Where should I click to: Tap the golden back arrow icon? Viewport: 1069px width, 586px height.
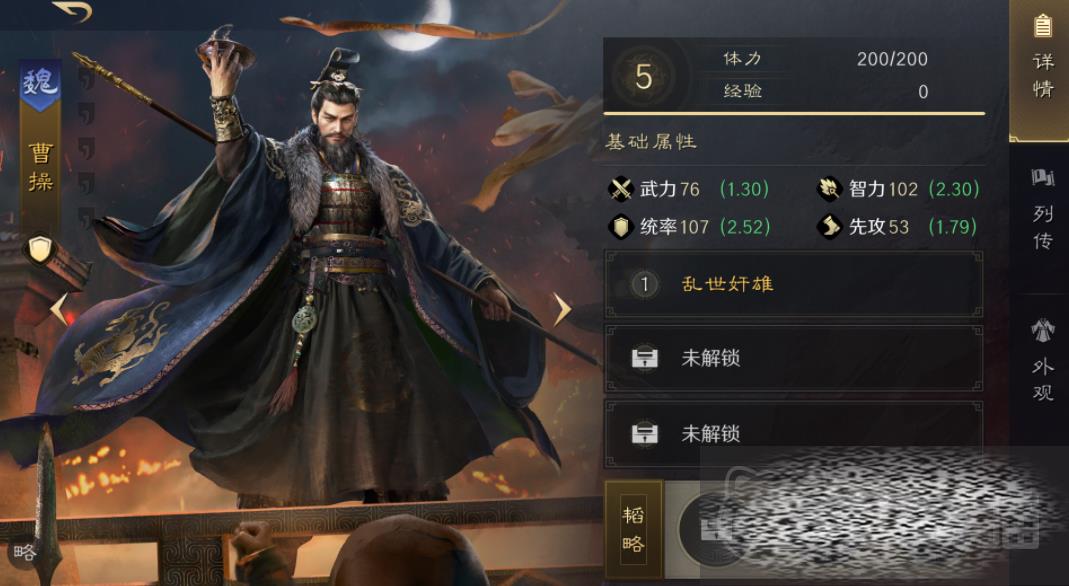[72, 11]
